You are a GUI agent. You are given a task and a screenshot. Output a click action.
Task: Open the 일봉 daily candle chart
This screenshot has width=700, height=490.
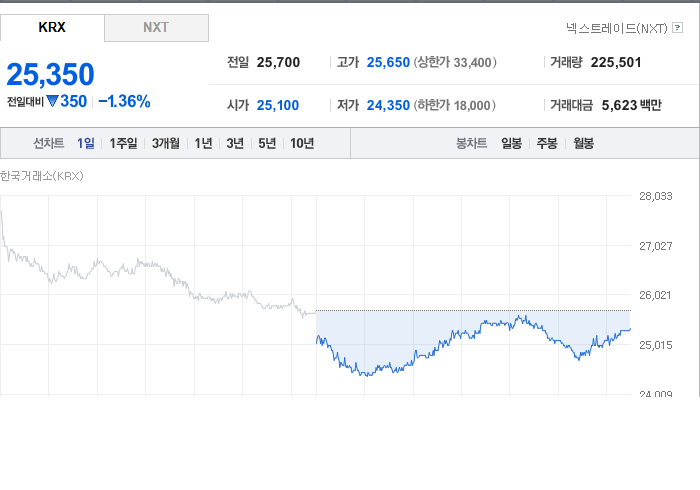[x=511, y=143]
